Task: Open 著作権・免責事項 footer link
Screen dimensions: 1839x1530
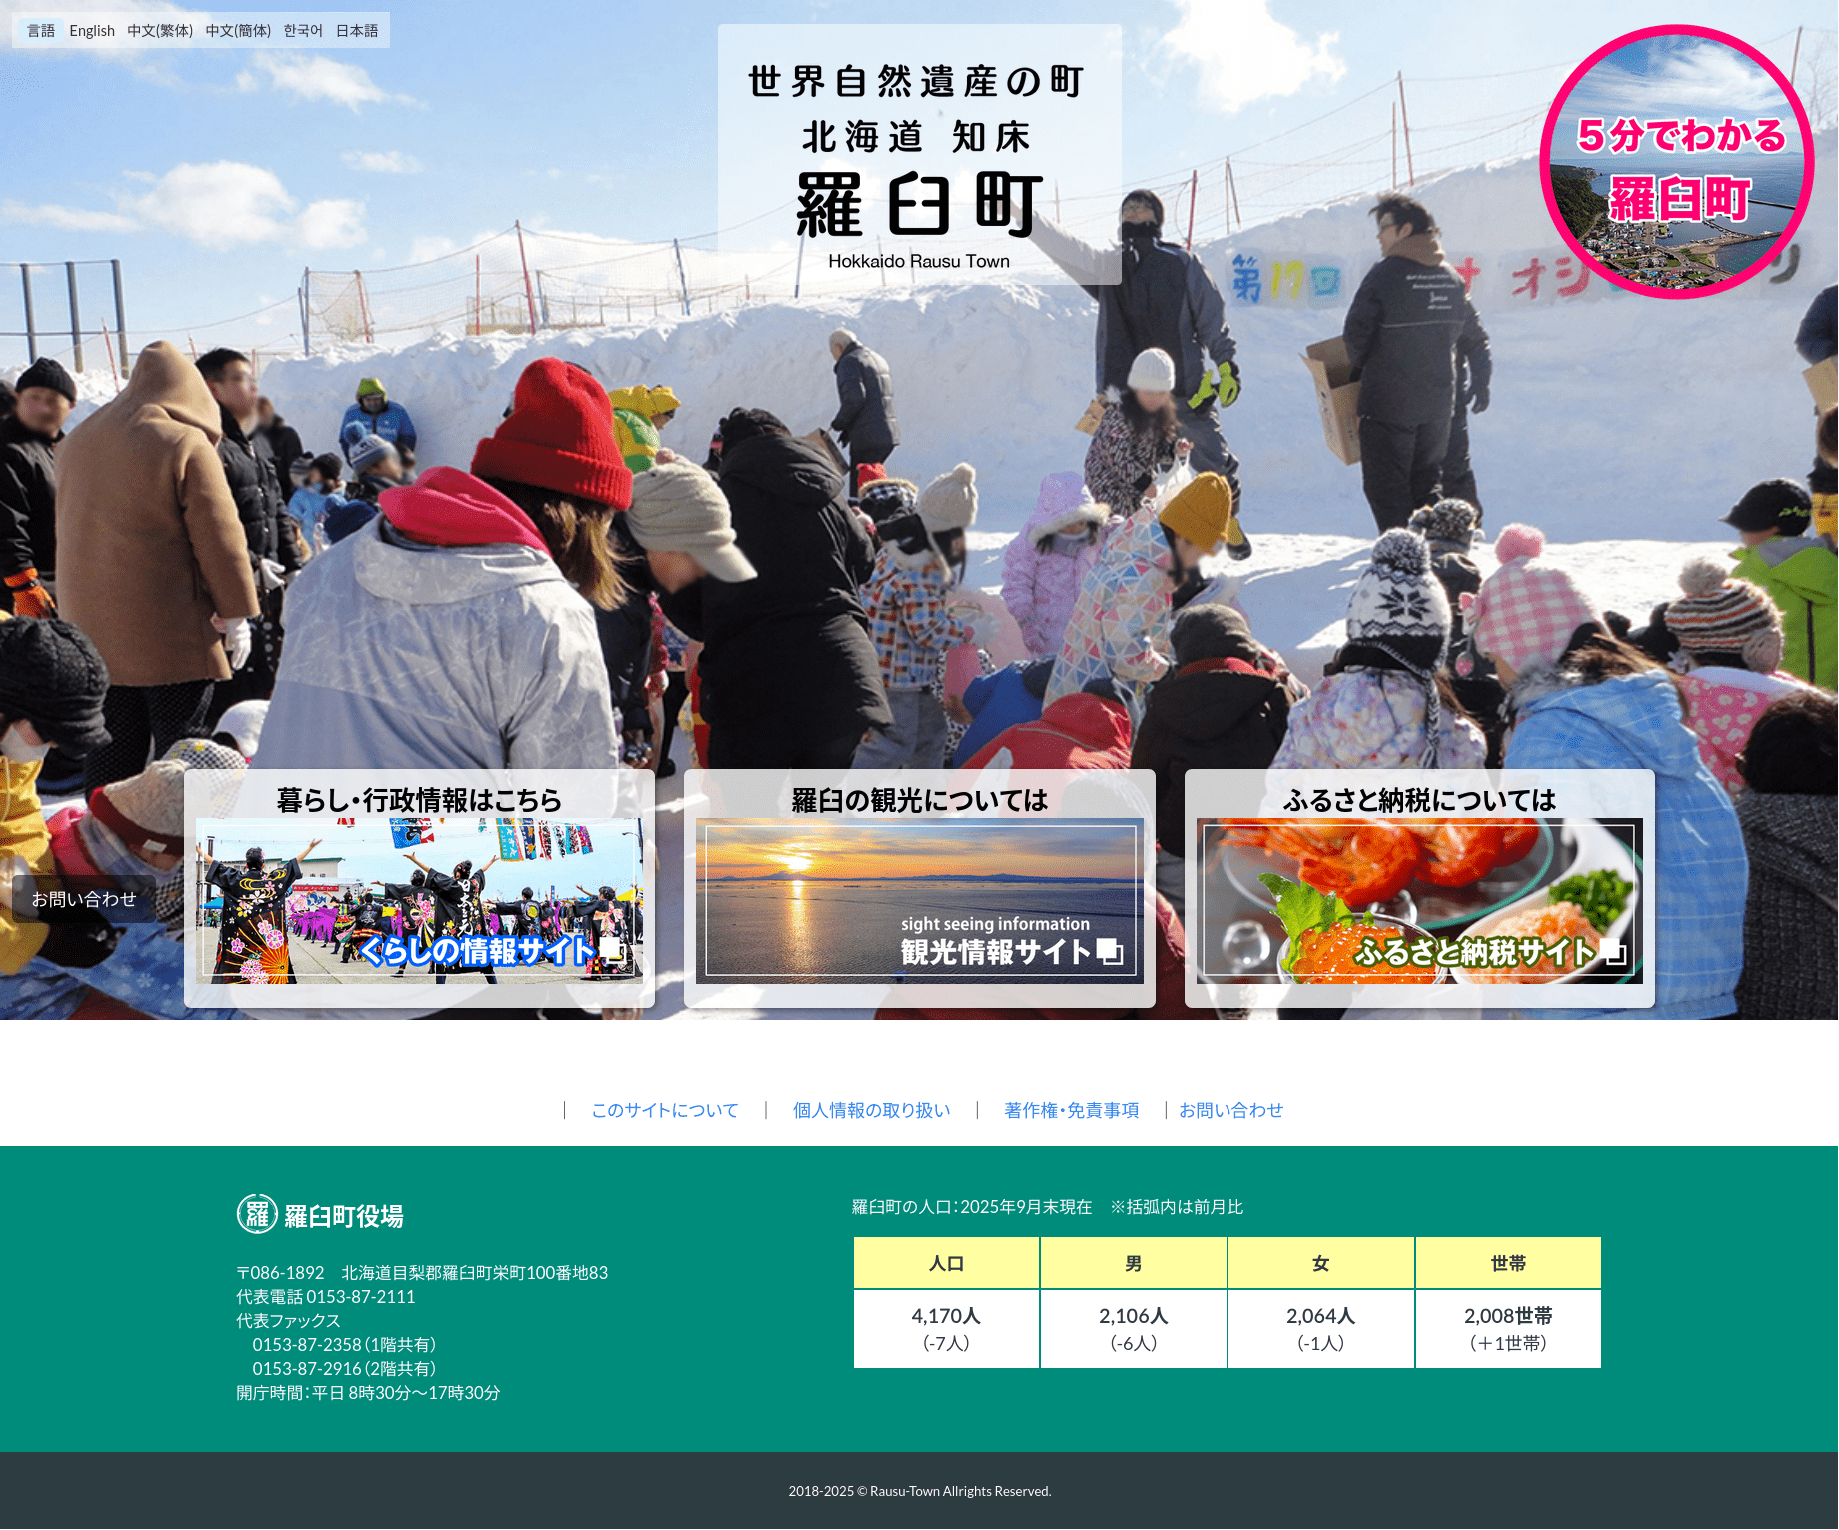Action: [1071, 1110]
